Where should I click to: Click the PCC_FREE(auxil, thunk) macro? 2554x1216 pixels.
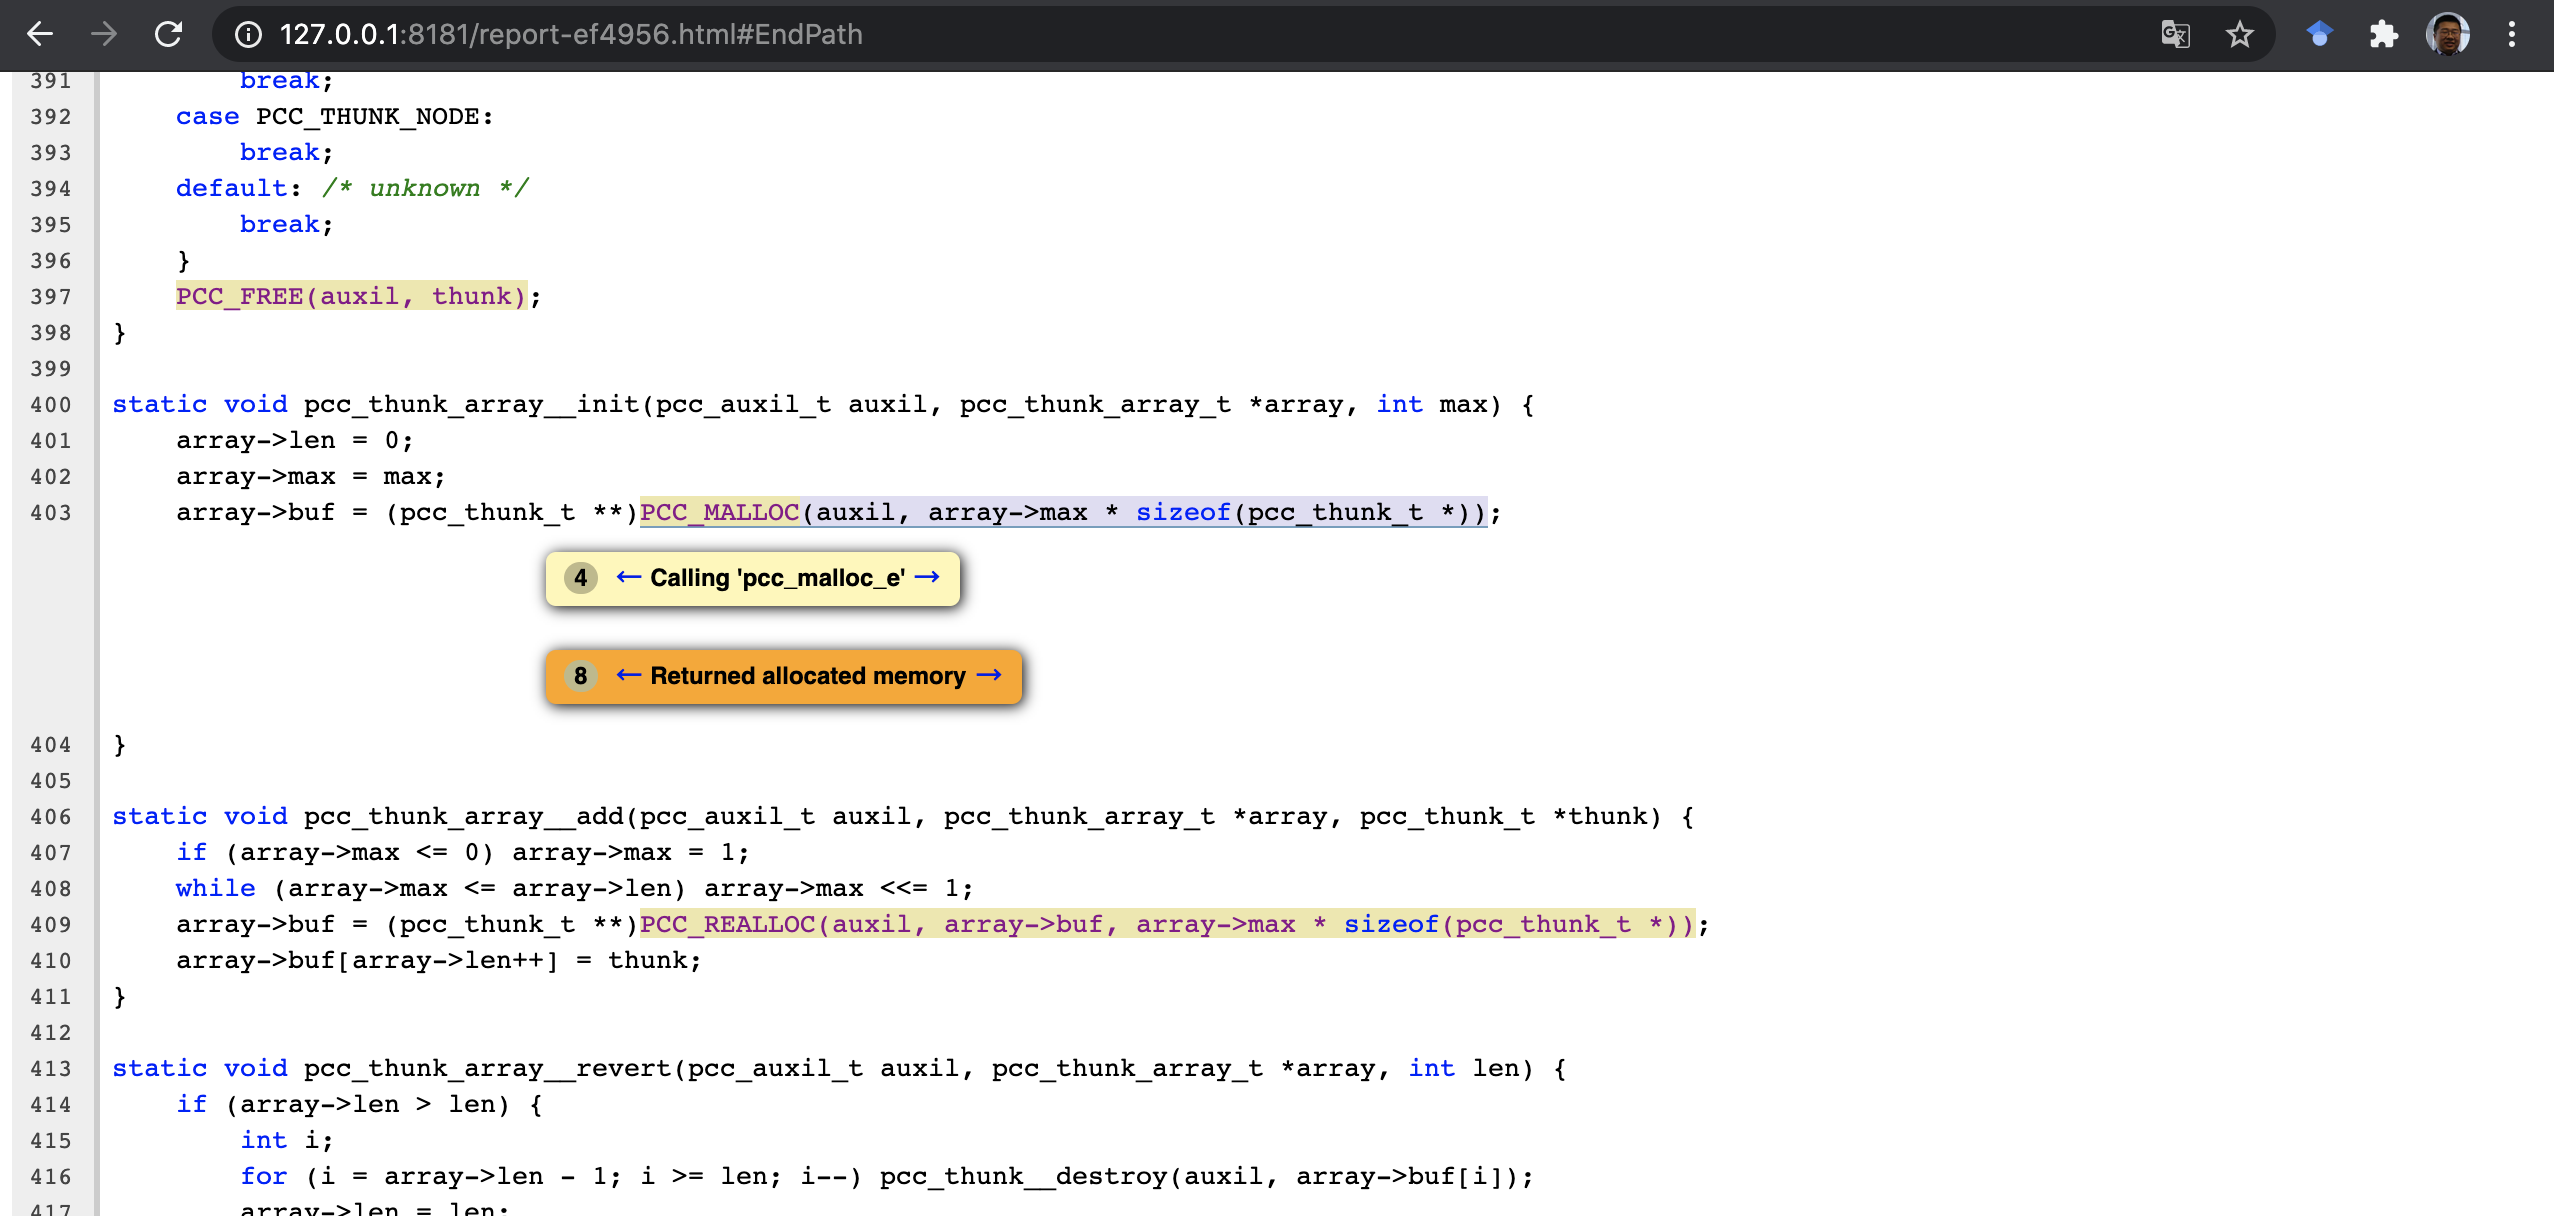pyautogui.click(x=350, y=296)
